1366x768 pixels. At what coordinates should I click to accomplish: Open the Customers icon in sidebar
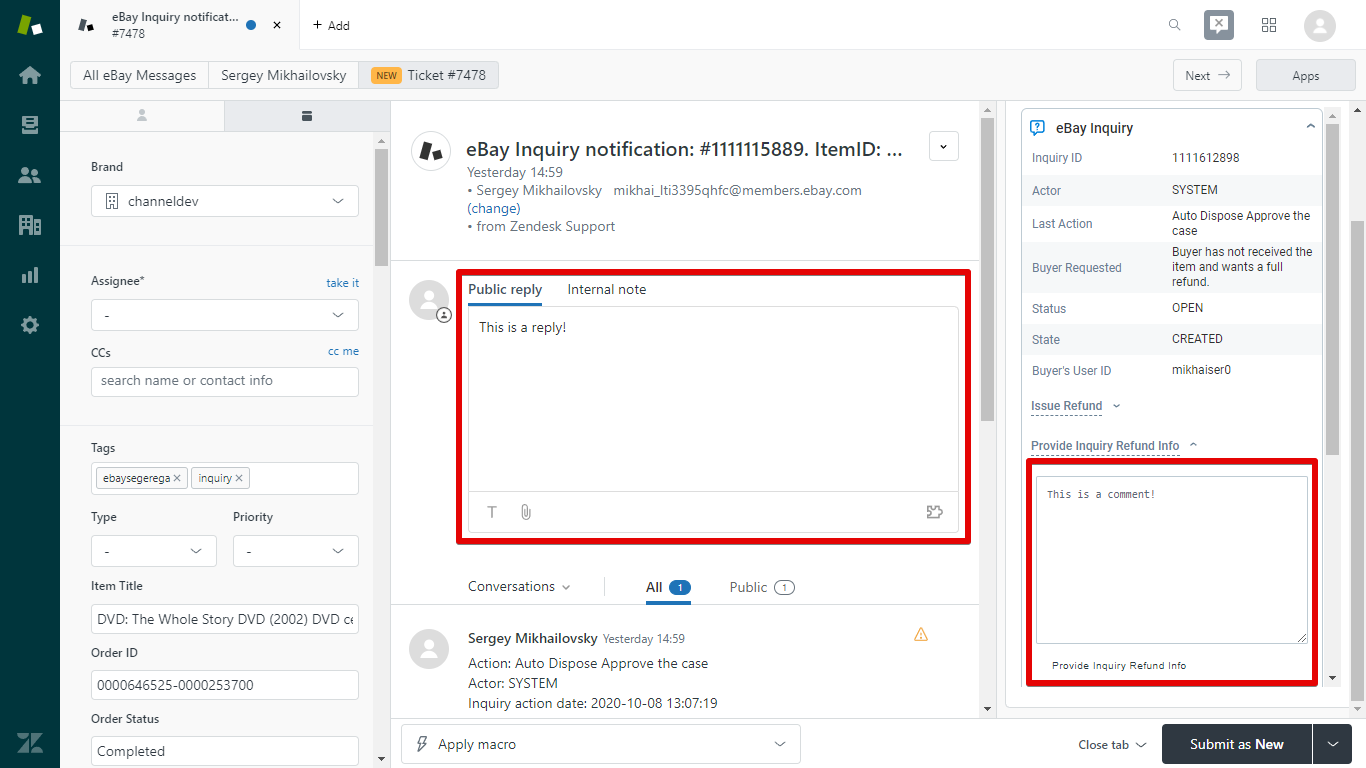30,175
